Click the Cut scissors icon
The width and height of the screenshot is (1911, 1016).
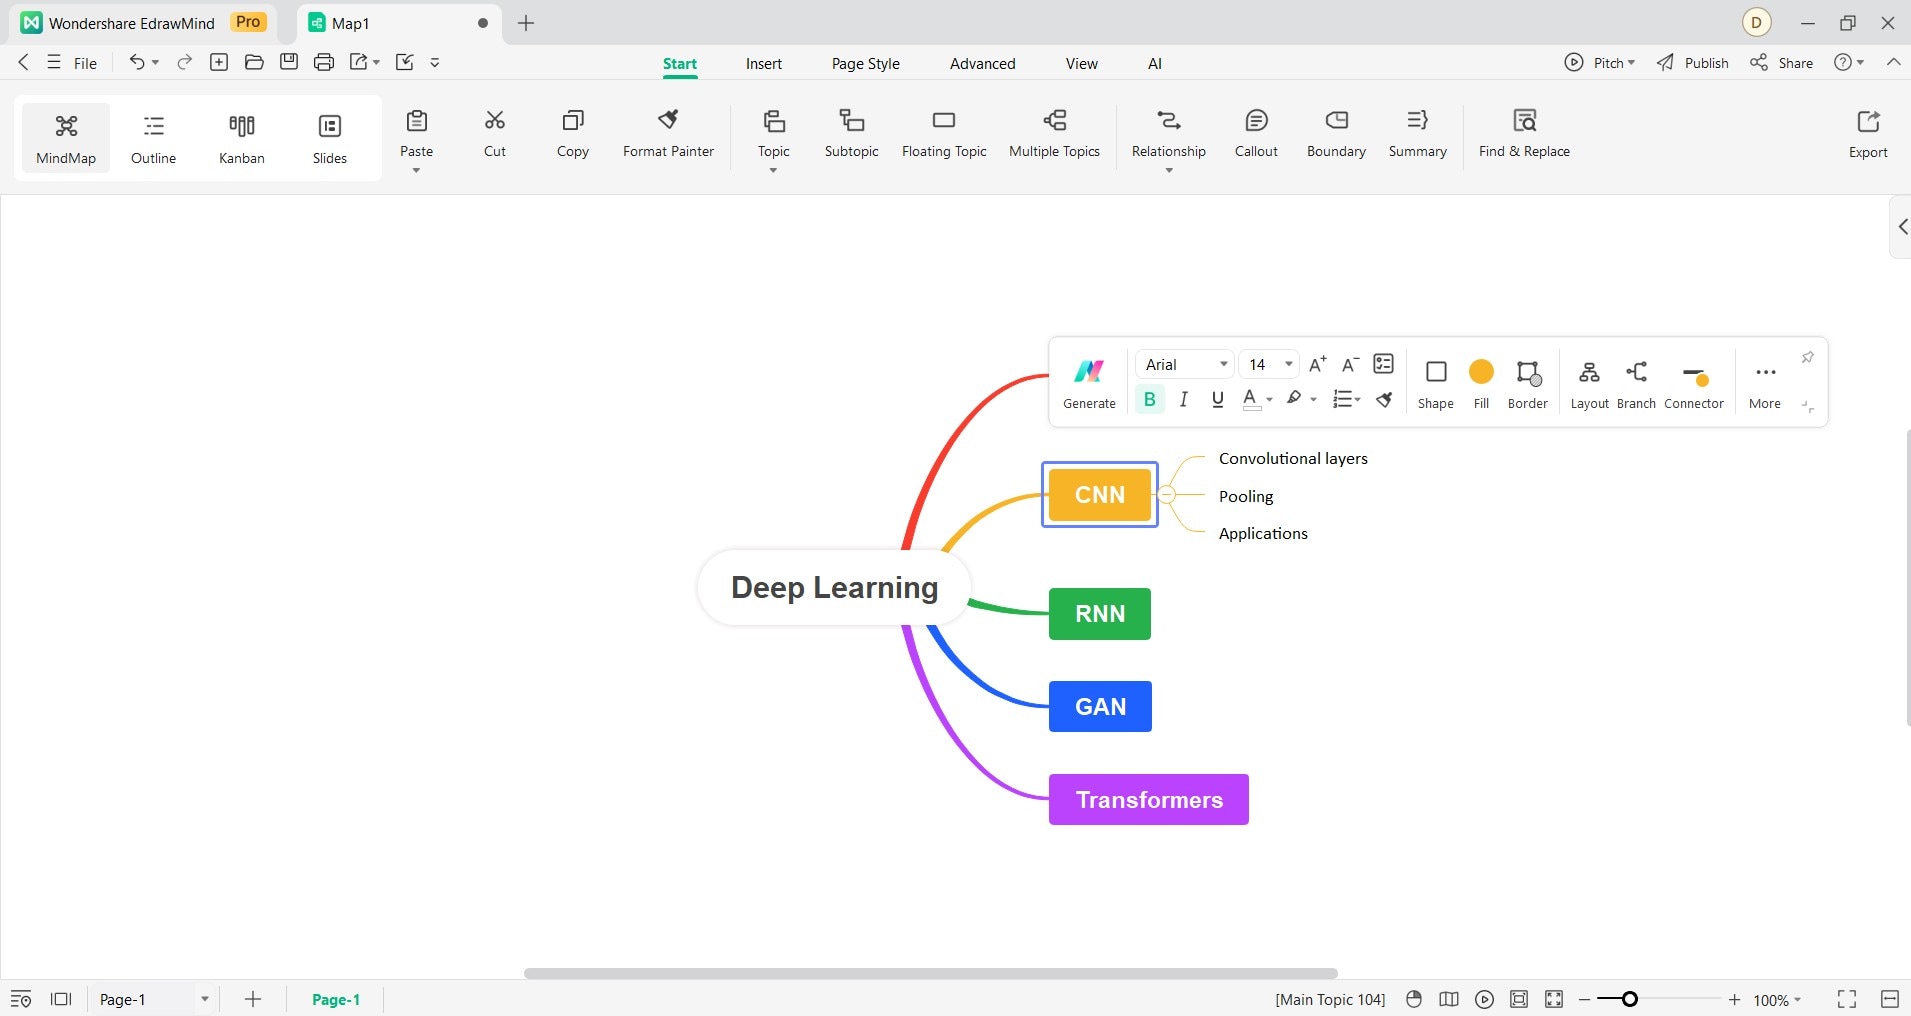tap(495, 121)
